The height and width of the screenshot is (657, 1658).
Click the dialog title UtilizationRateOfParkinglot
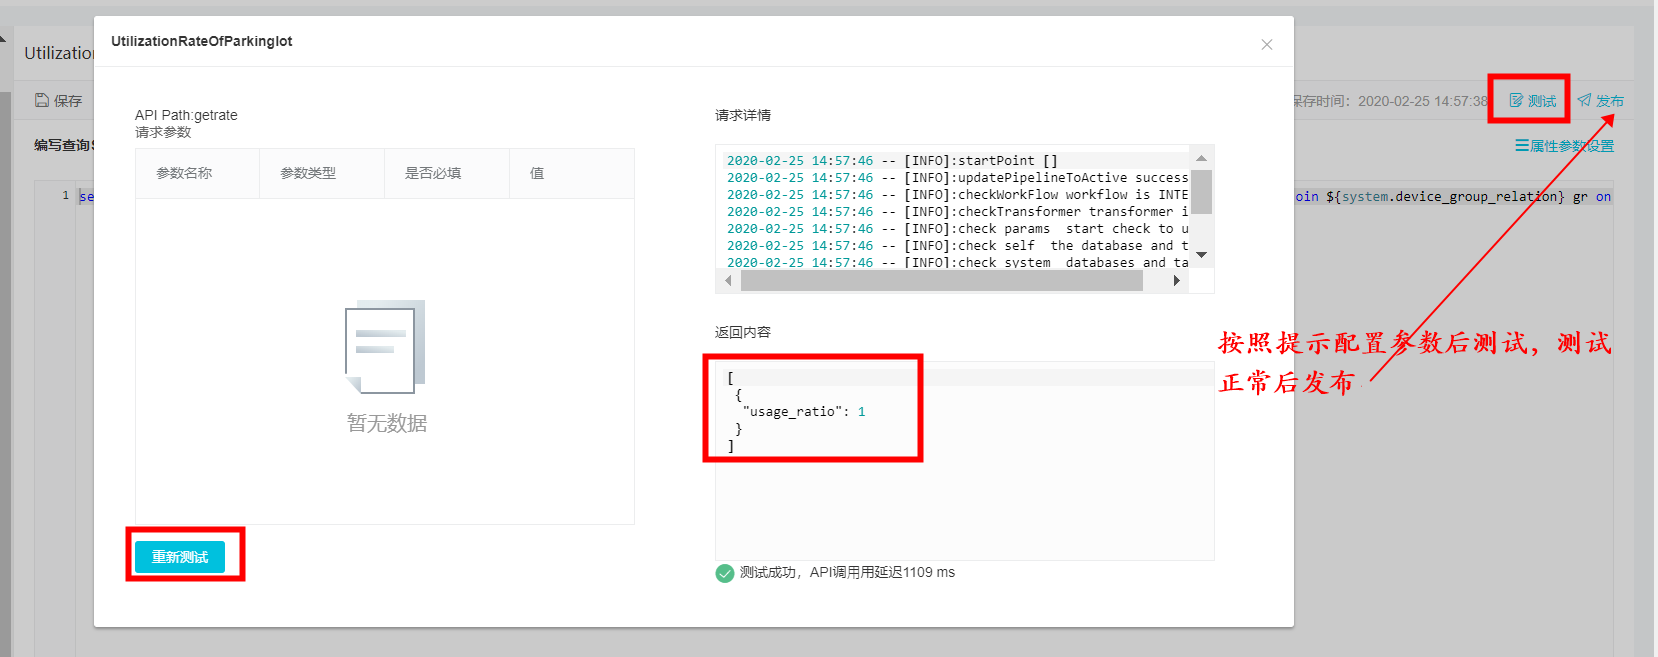point(202,41)
